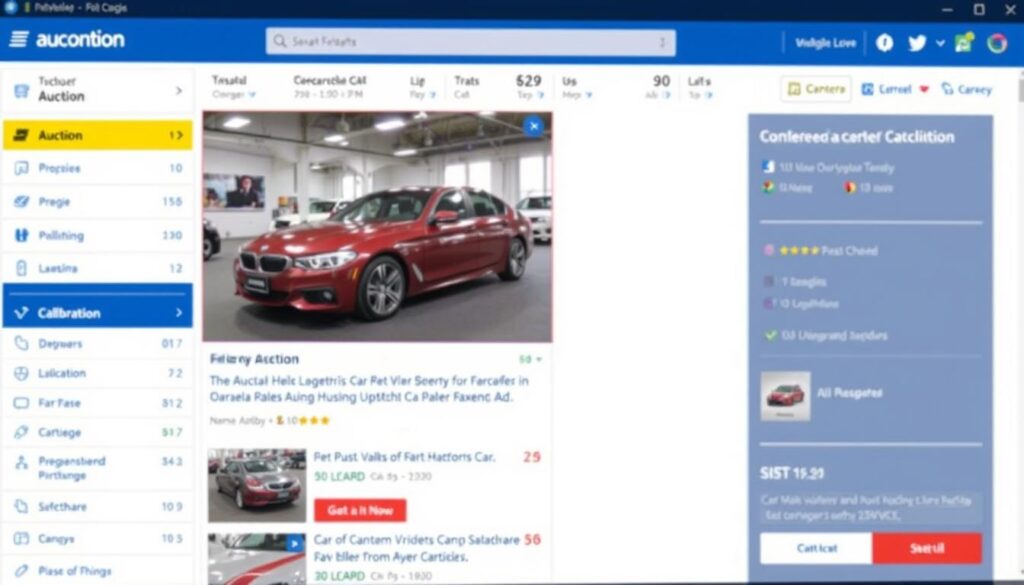Toggle the checkbox above the green checkmark item

768,304
